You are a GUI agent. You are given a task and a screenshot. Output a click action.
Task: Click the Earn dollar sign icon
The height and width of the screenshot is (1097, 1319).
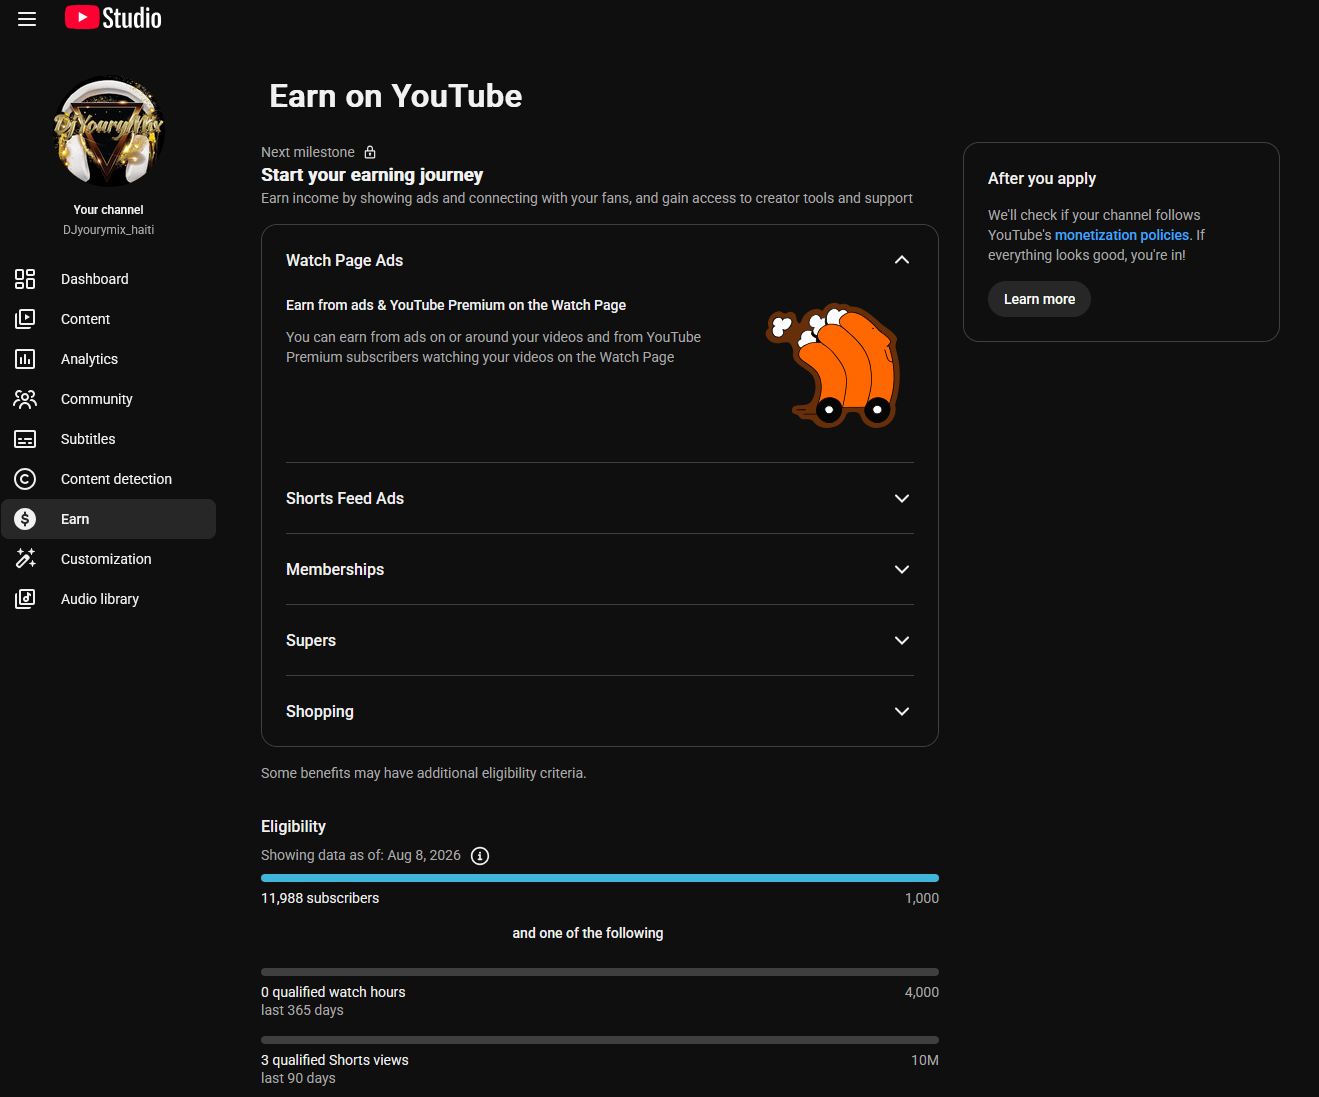25,519
